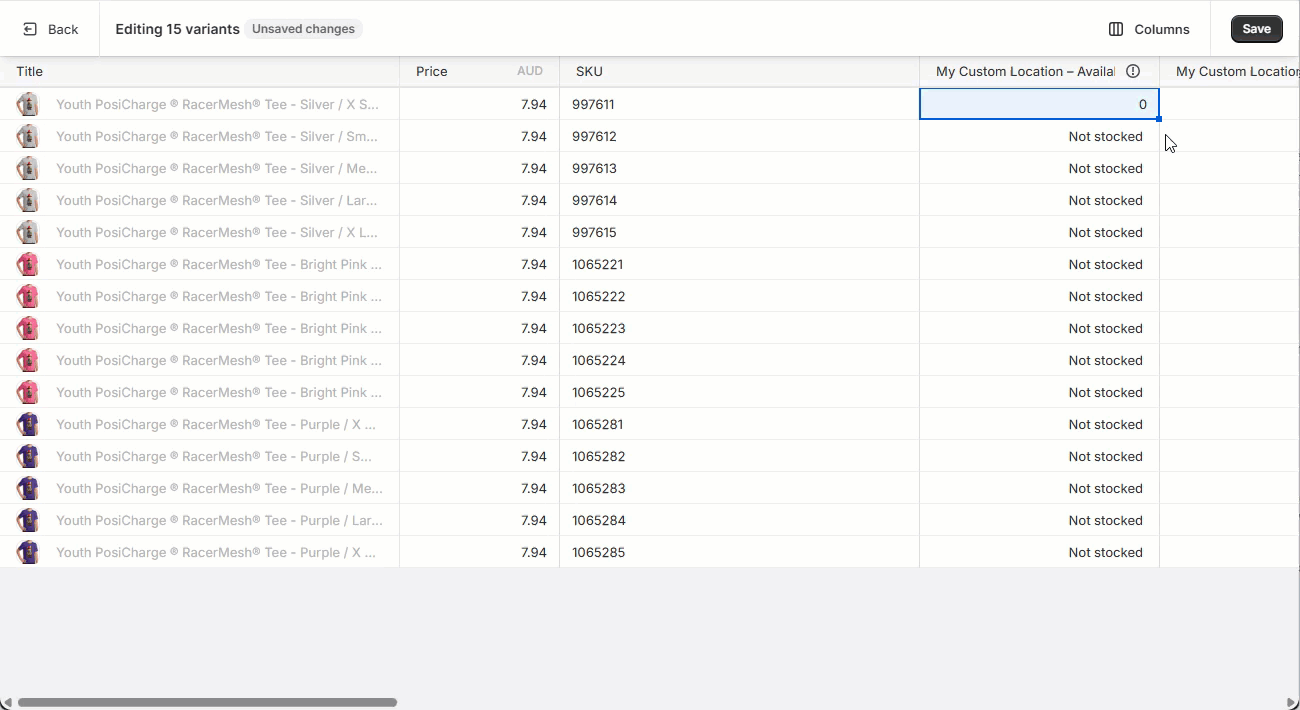This screenshot has width=1300, height=710.
Task: Click SKU cell 1065283
Action: tap(740, 488)
